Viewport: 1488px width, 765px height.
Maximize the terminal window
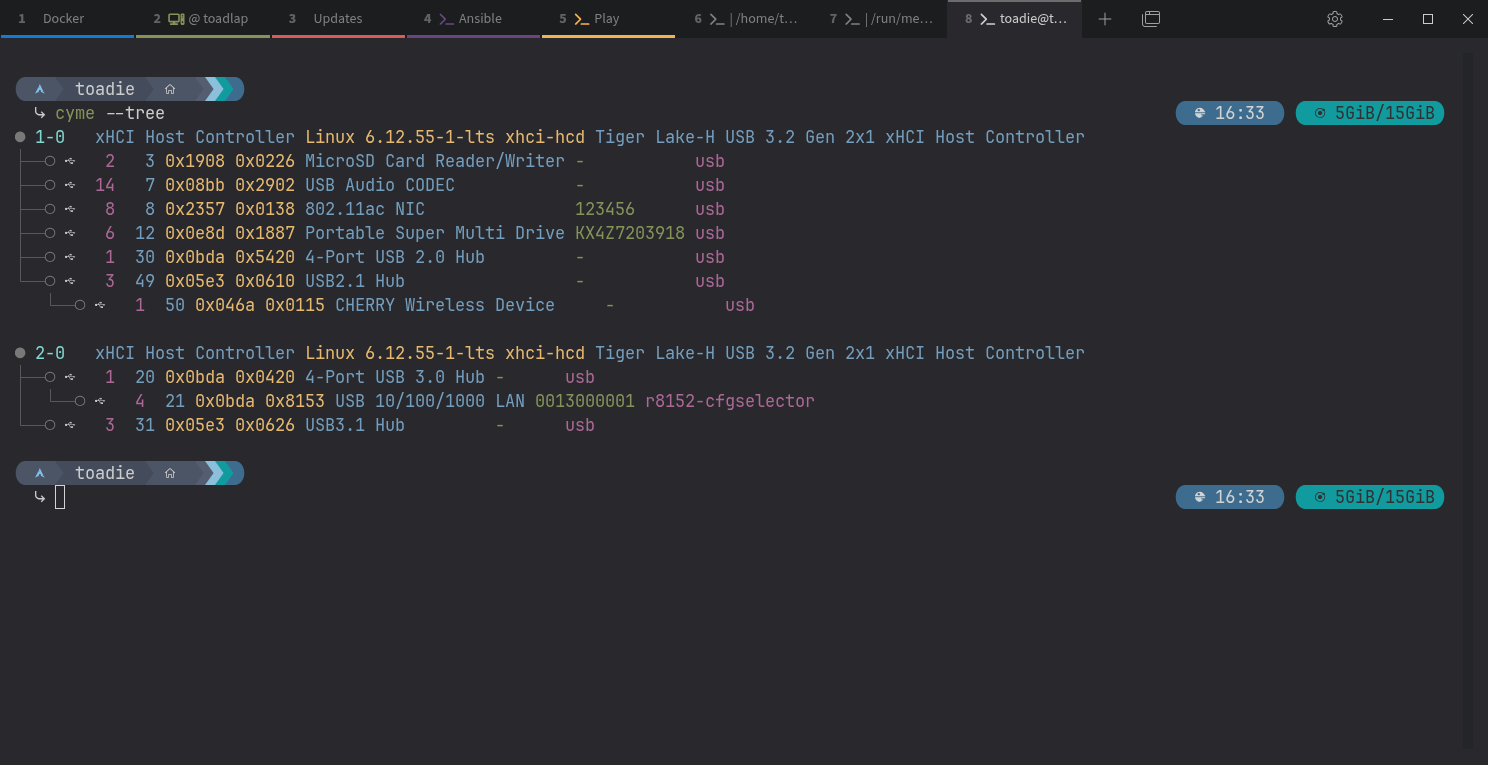[x=1428, y=19]
